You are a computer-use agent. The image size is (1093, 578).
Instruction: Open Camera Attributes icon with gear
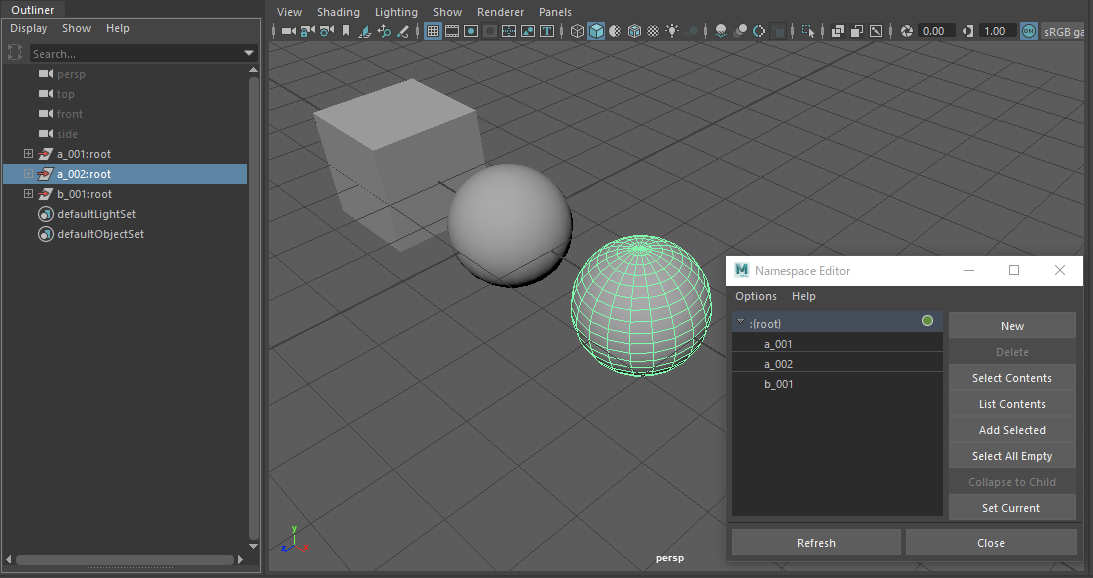(x=326, y=31)
